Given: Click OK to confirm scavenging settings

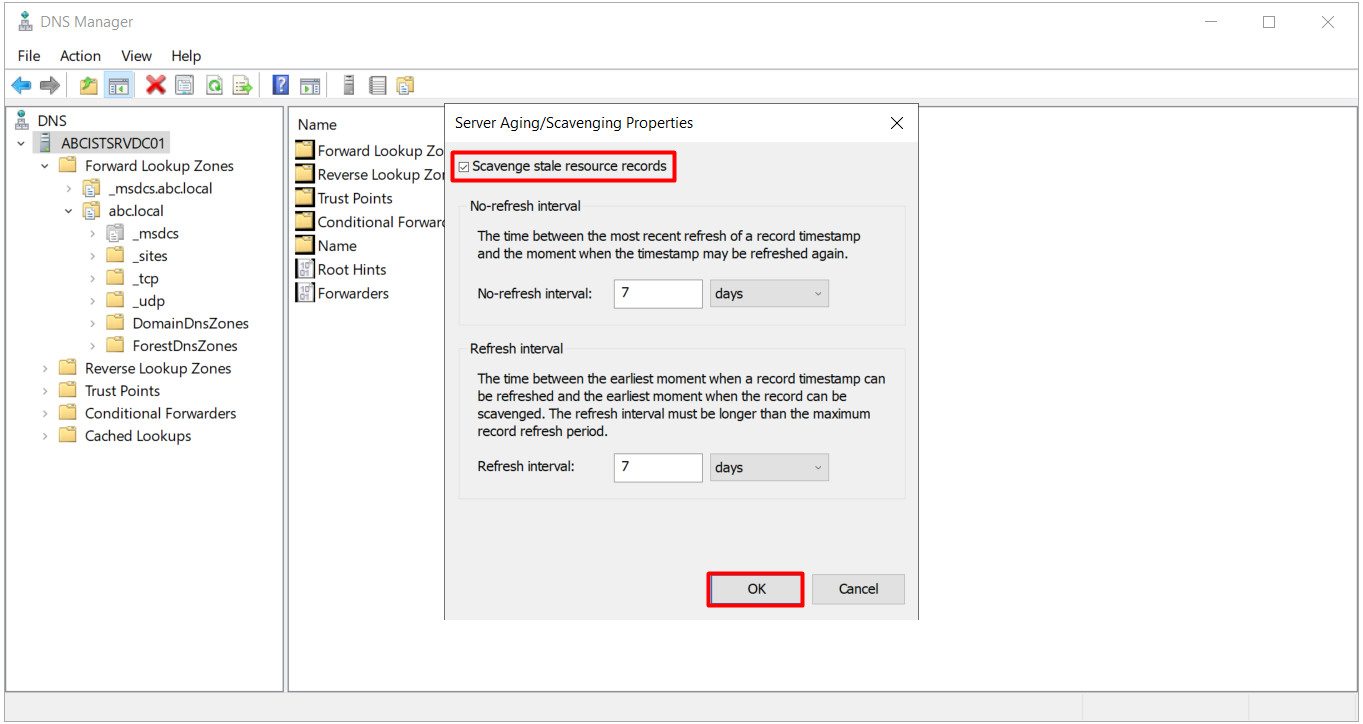Looking at the screenshot, I should coord(756,589).
